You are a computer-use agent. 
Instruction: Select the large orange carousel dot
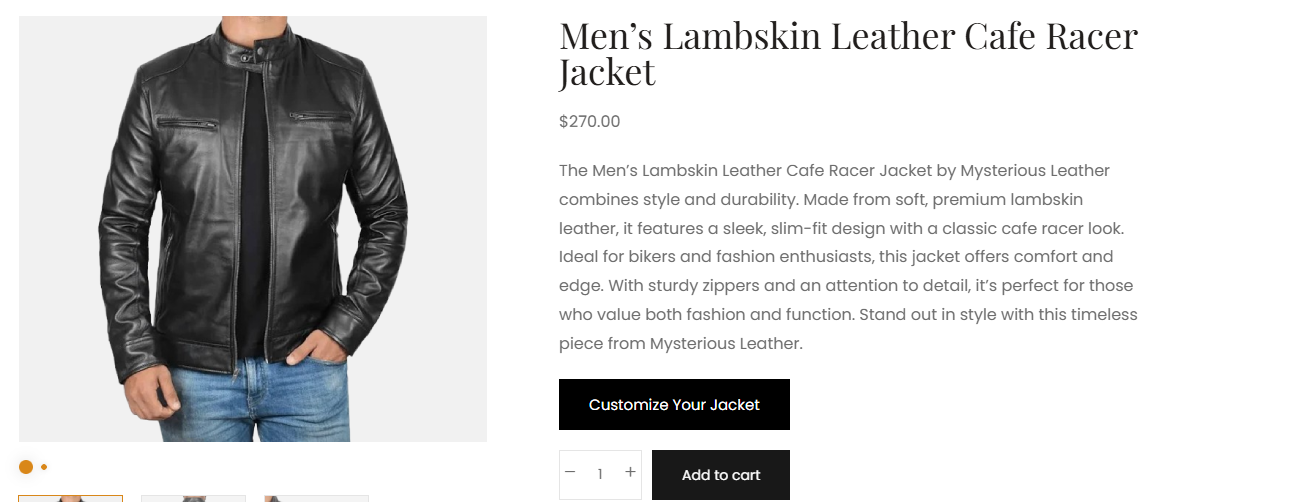[x=26, y=467]
